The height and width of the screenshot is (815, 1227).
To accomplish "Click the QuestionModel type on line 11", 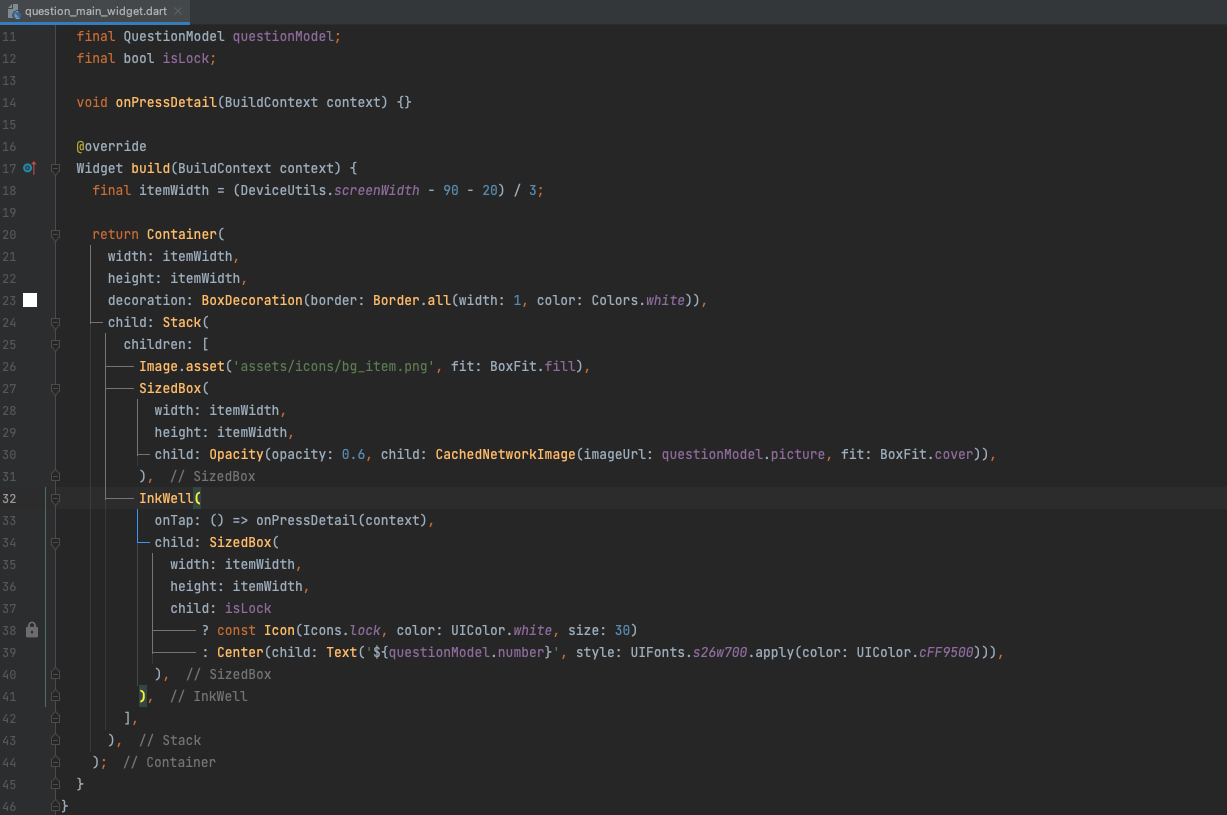I will [x=174, y=36].
